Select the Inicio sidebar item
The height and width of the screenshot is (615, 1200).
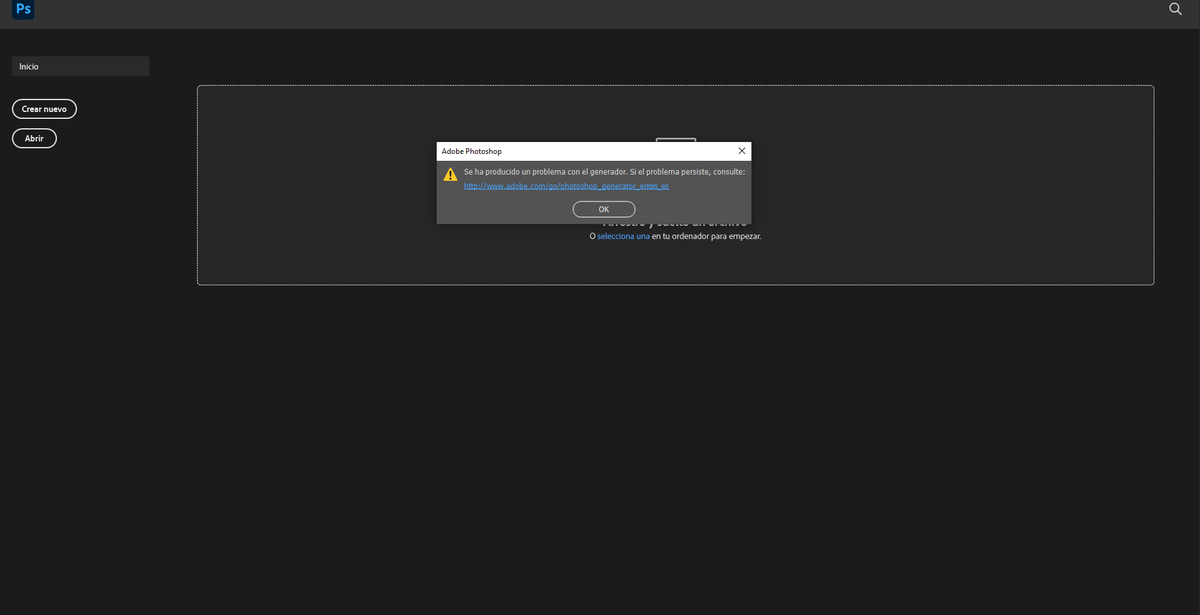coord(81,66)
